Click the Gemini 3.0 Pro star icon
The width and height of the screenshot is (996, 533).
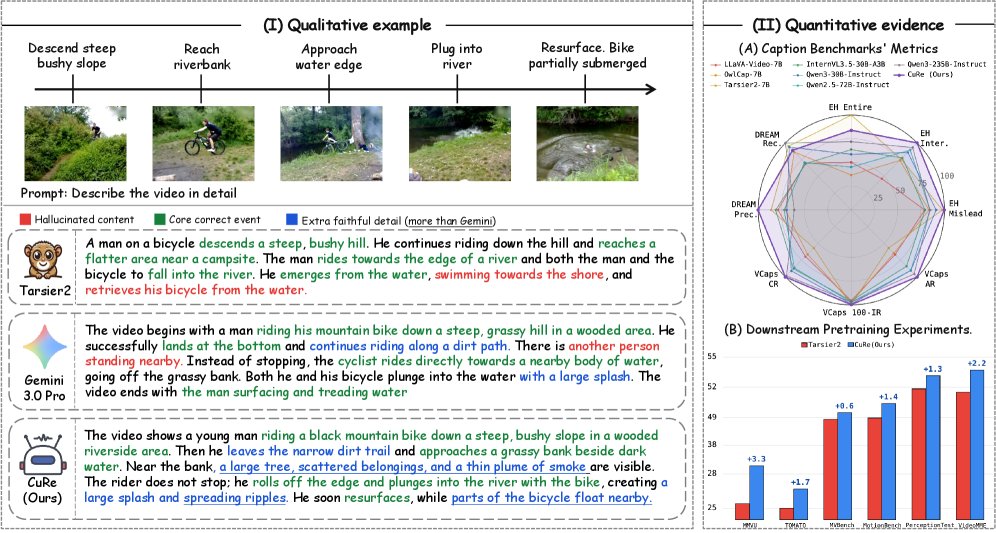click(x=43, y=347)
